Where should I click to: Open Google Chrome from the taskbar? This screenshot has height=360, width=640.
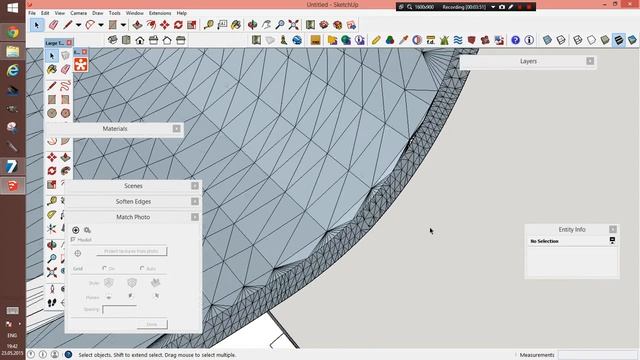coord(13,32)
